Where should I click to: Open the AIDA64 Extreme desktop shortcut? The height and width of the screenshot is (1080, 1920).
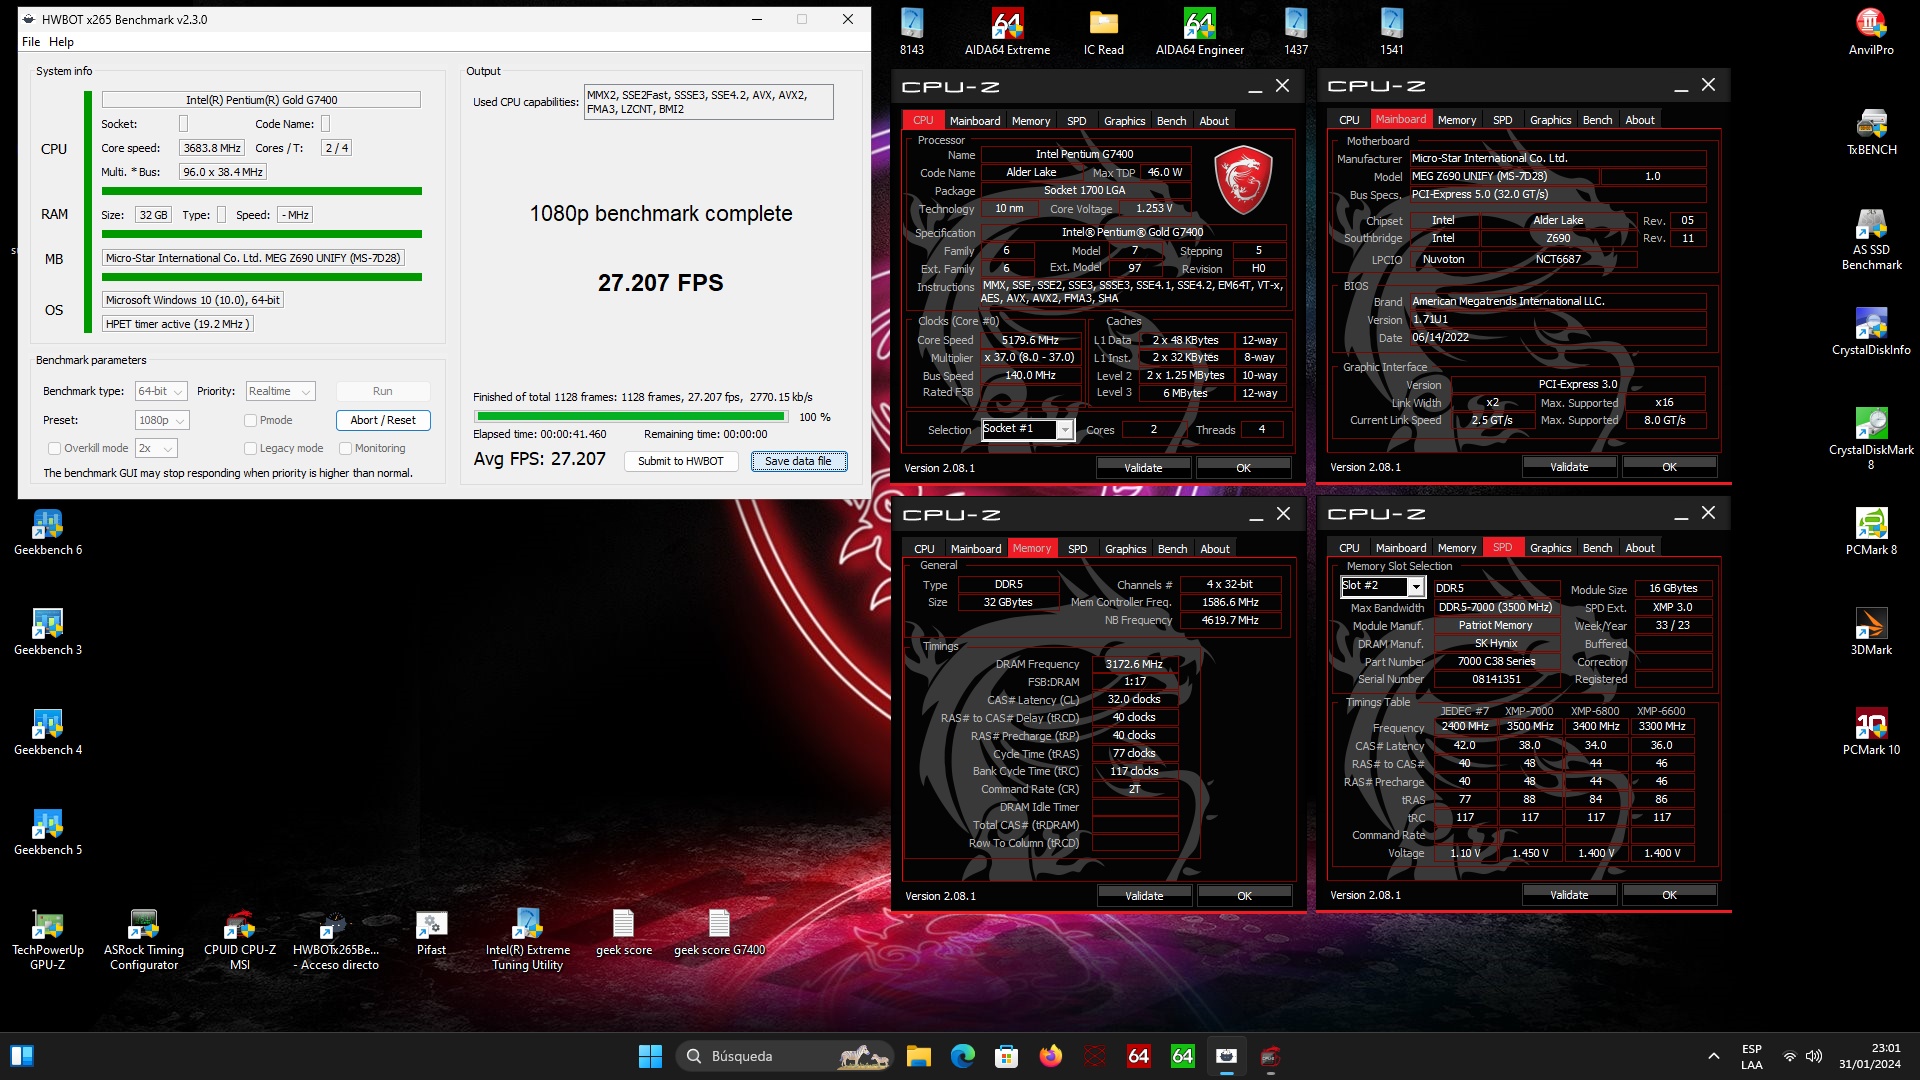[1007, 32]
